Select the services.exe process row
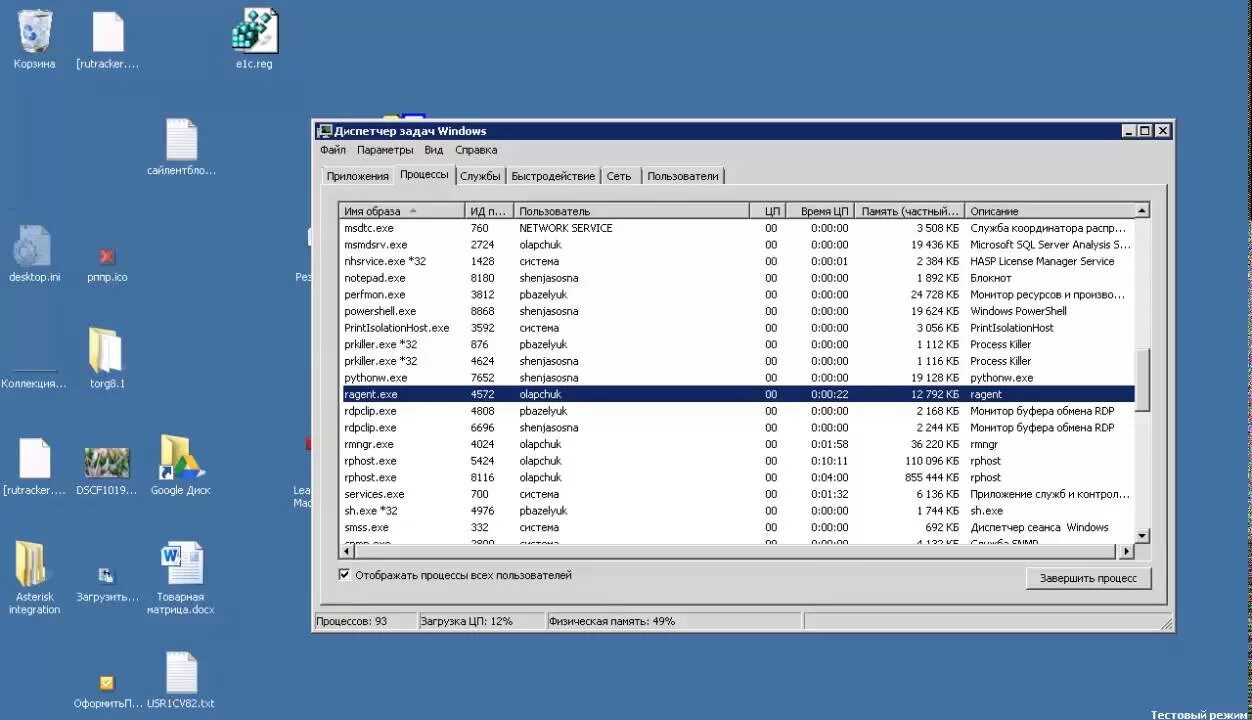1252x720 pixels. point(737,494)
